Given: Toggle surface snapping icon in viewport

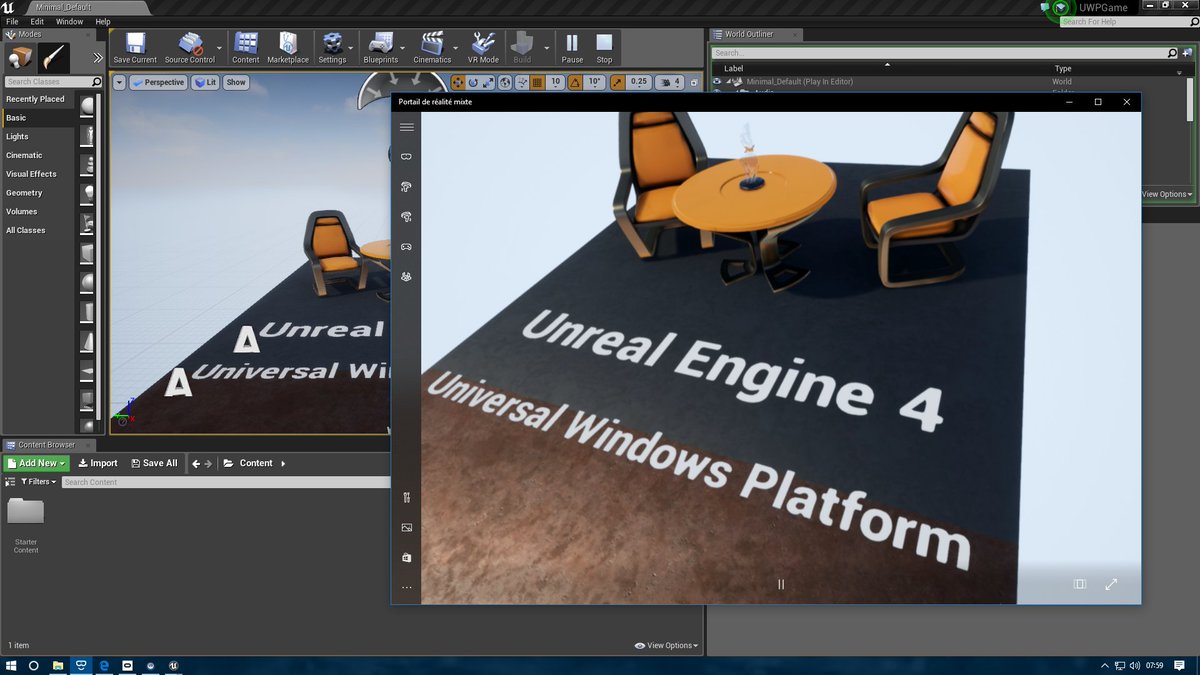Looking at the screenshot, I should (x=521, y=82).
